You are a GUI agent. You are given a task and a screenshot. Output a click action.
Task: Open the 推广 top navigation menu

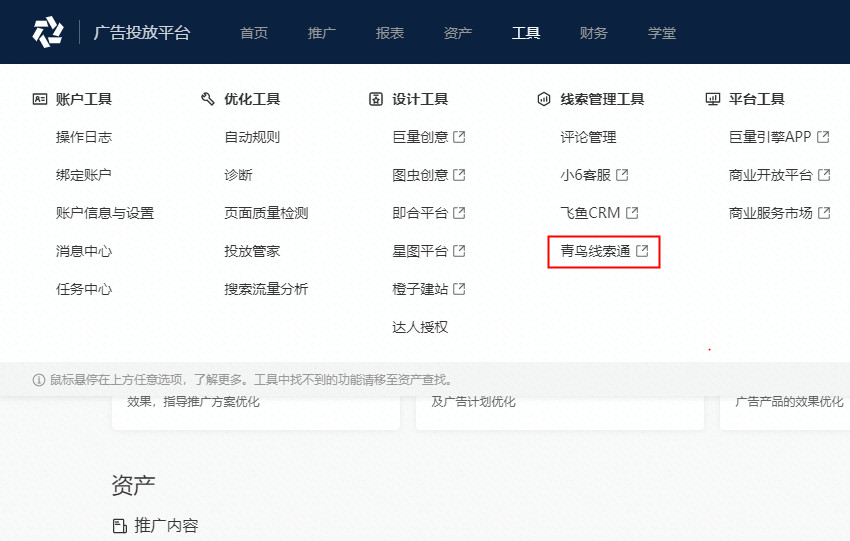(x=322, y=33)
